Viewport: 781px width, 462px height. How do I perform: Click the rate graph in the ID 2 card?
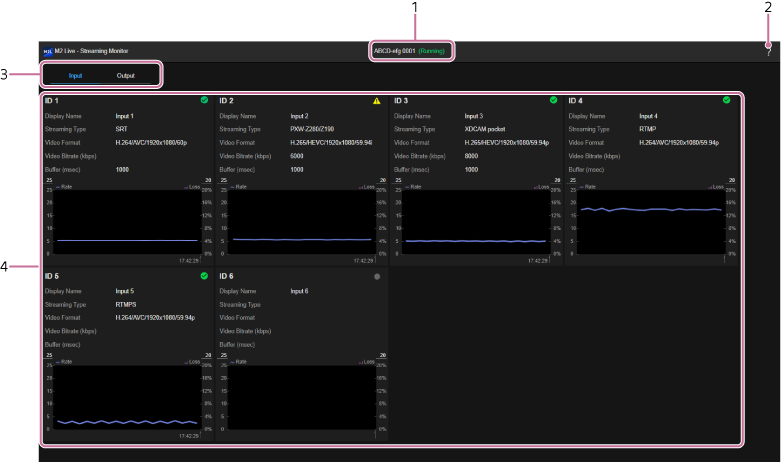point(302,222)
